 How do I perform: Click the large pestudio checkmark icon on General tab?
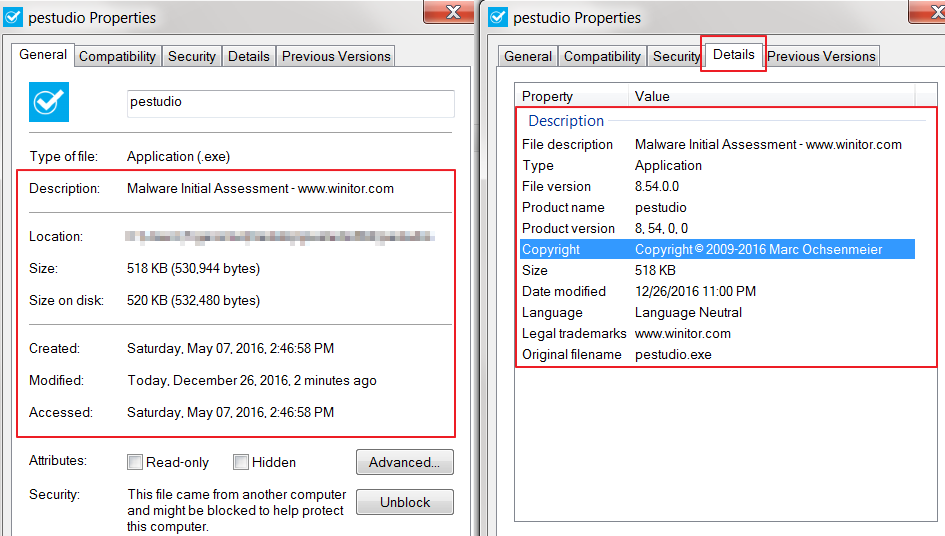point(49,102)
